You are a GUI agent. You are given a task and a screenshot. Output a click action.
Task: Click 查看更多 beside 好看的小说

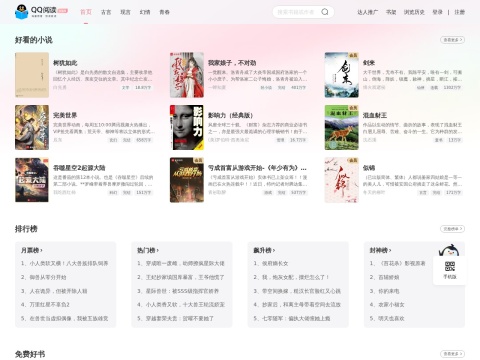pos(452,40)
